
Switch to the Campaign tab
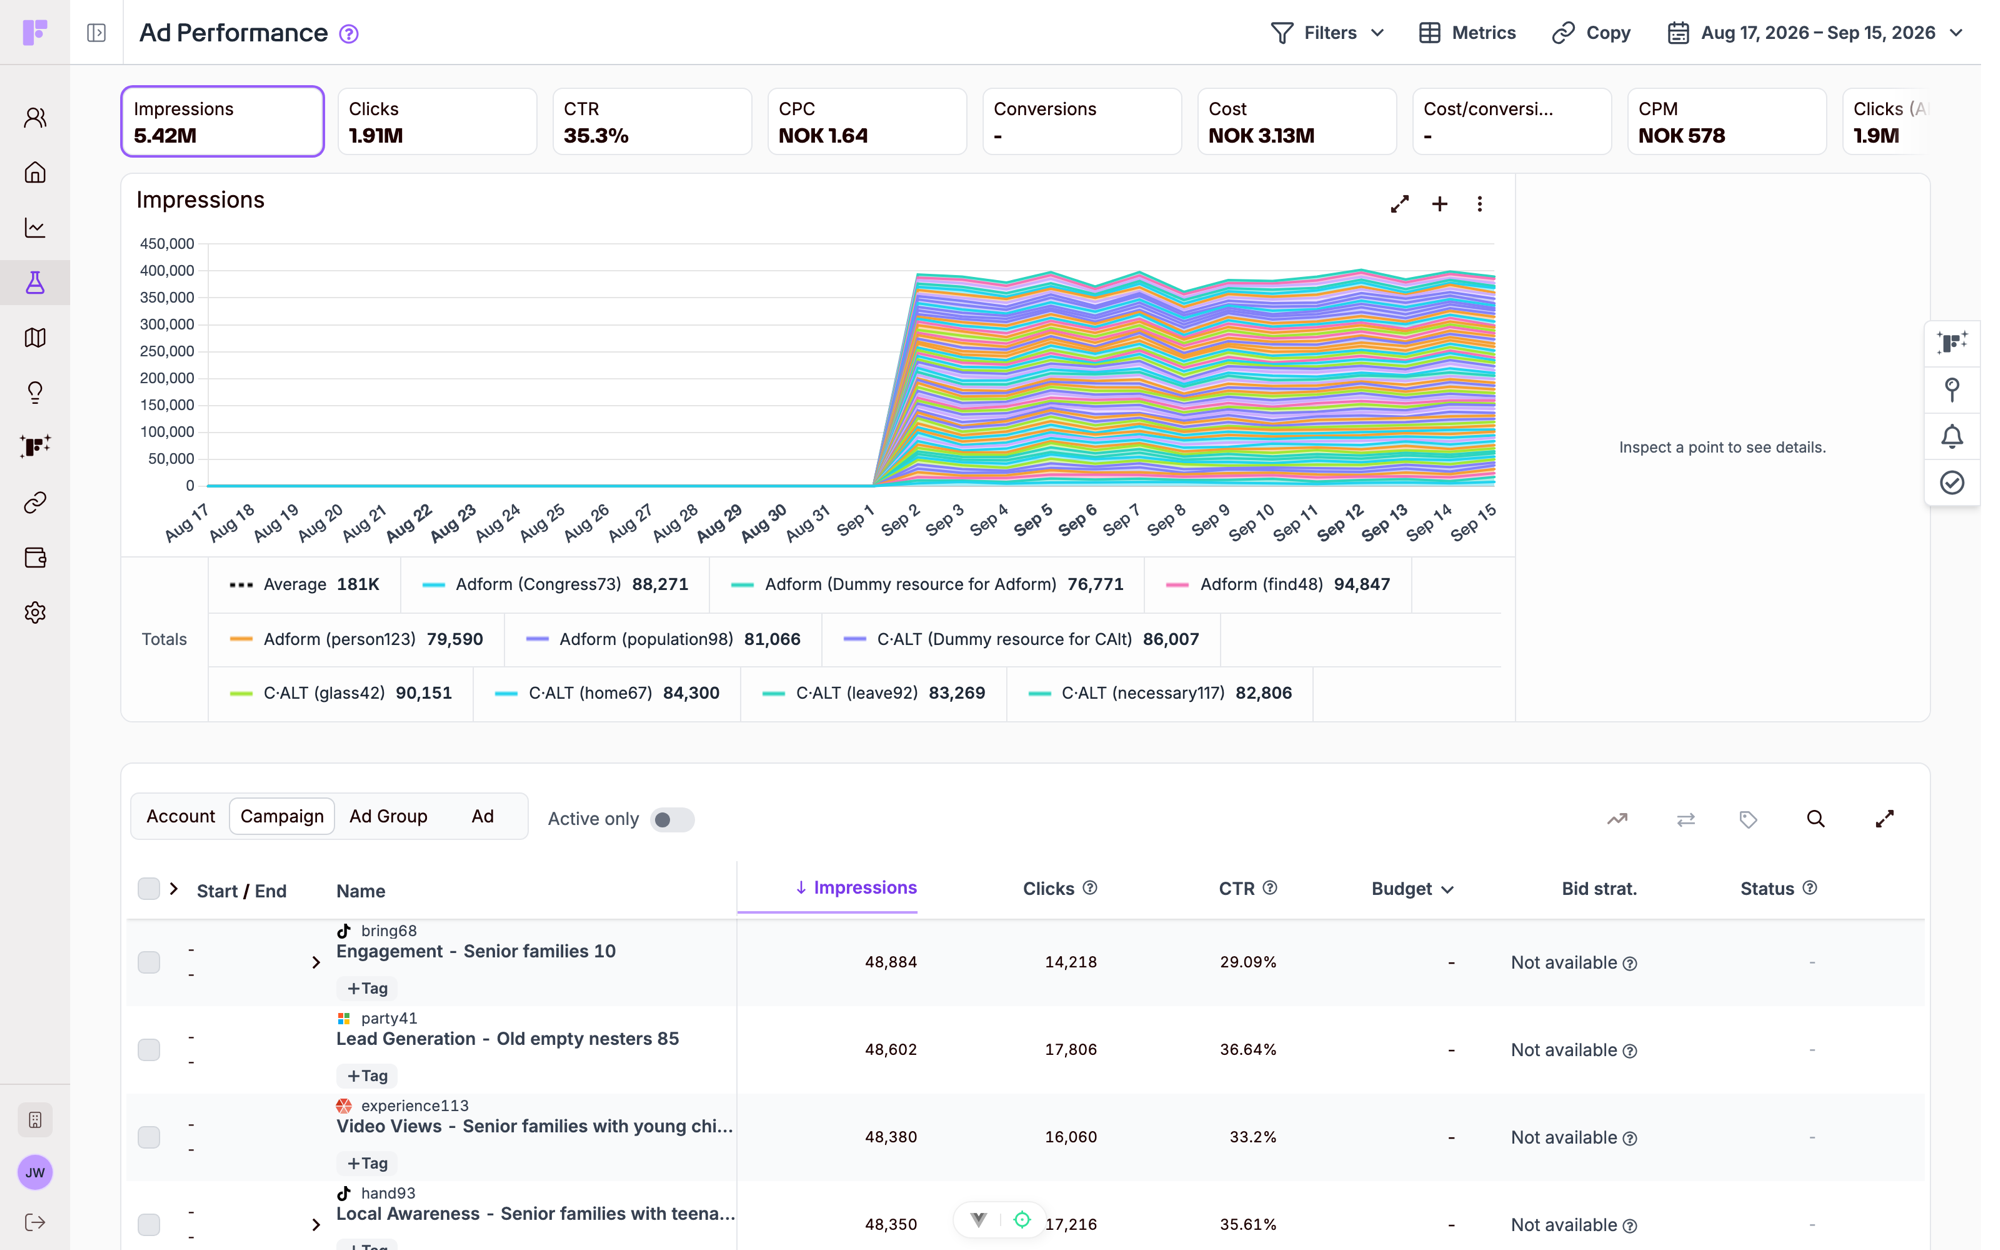pyautogui.click(x=282, y=816)
